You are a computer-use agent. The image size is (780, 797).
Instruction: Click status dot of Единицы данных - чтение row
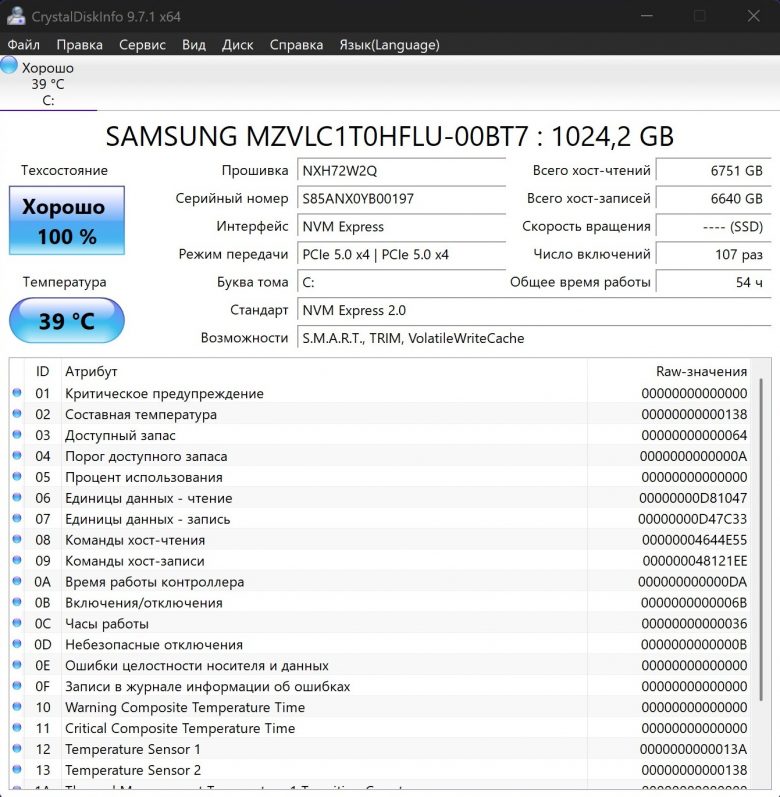point(17,497)
